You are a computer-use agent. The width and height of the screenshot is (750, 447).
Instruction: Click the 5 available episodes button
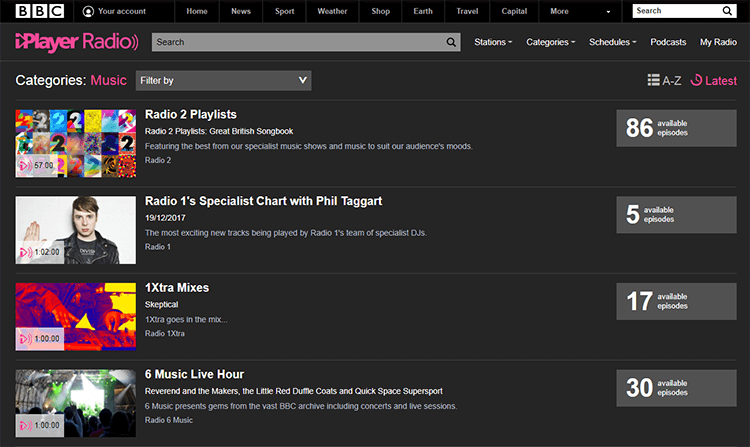[676, 215]
